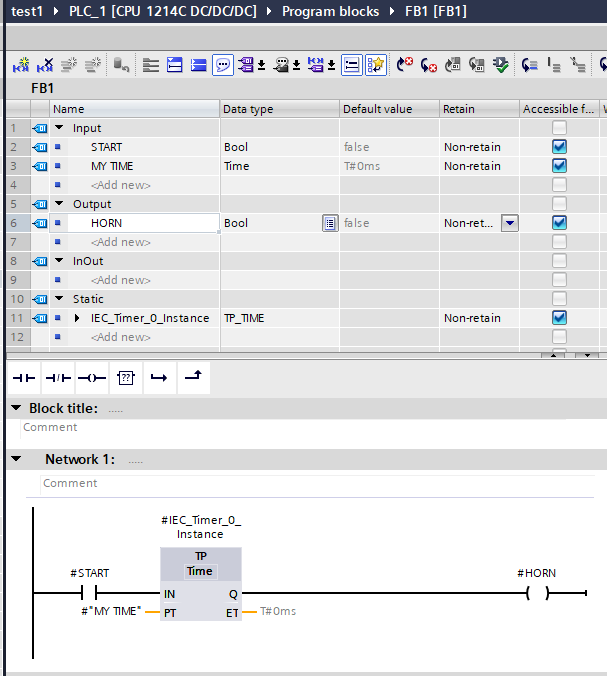Open dropdown arrow beside tag information icon
This screenshot has height=676, width=607.
coord(297,65)
